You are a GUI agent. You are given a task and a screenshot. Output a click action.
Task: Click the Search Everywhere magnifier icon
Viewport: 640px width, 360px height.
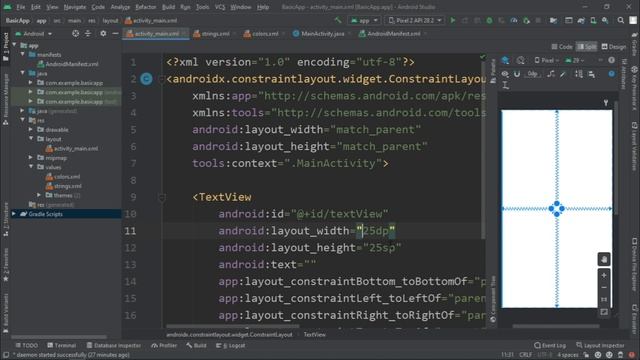(621, 20)
